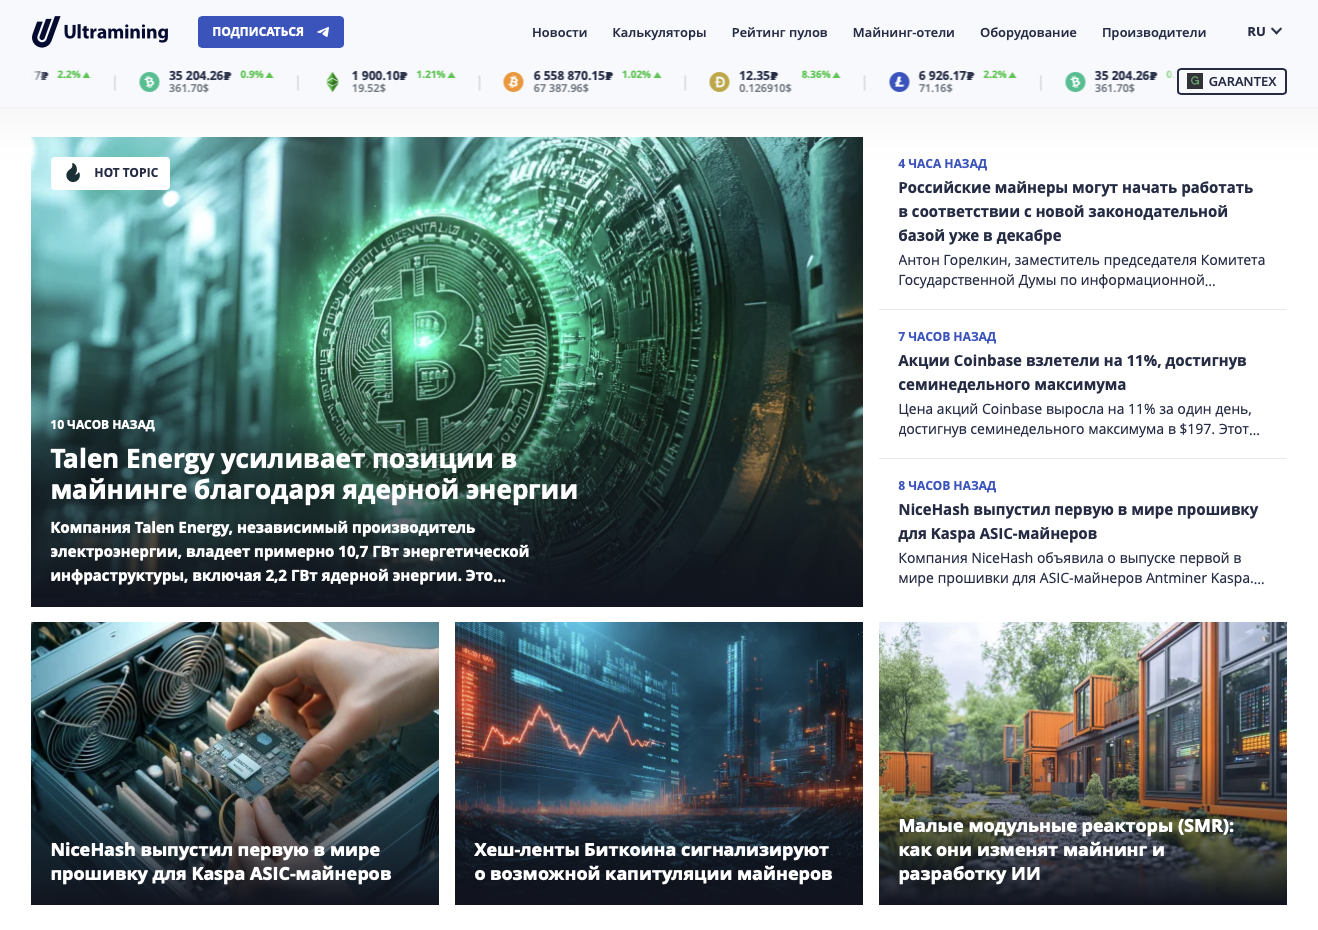Image resolution: width=1318 pixels, height=930 pixels.
Task: Click the Litecoin ticker icon
Action: tap(899, 82)
